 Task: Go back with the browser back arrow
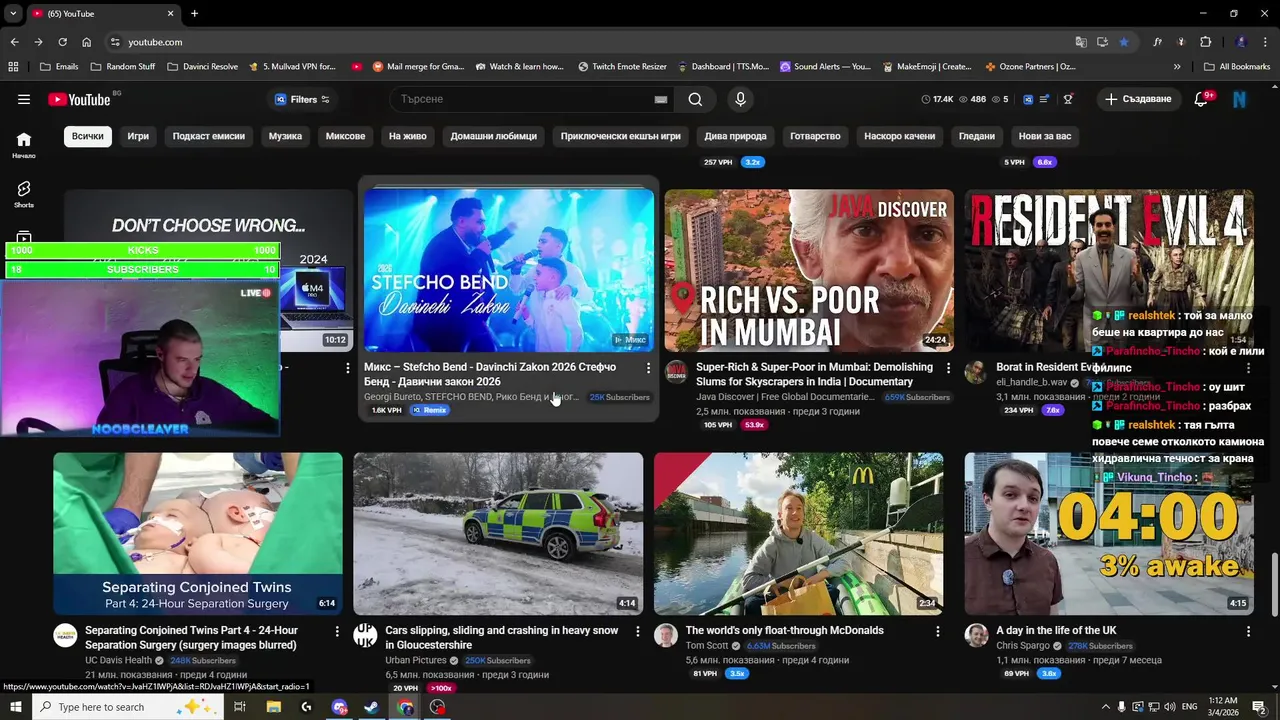click(x=14, y=42)
